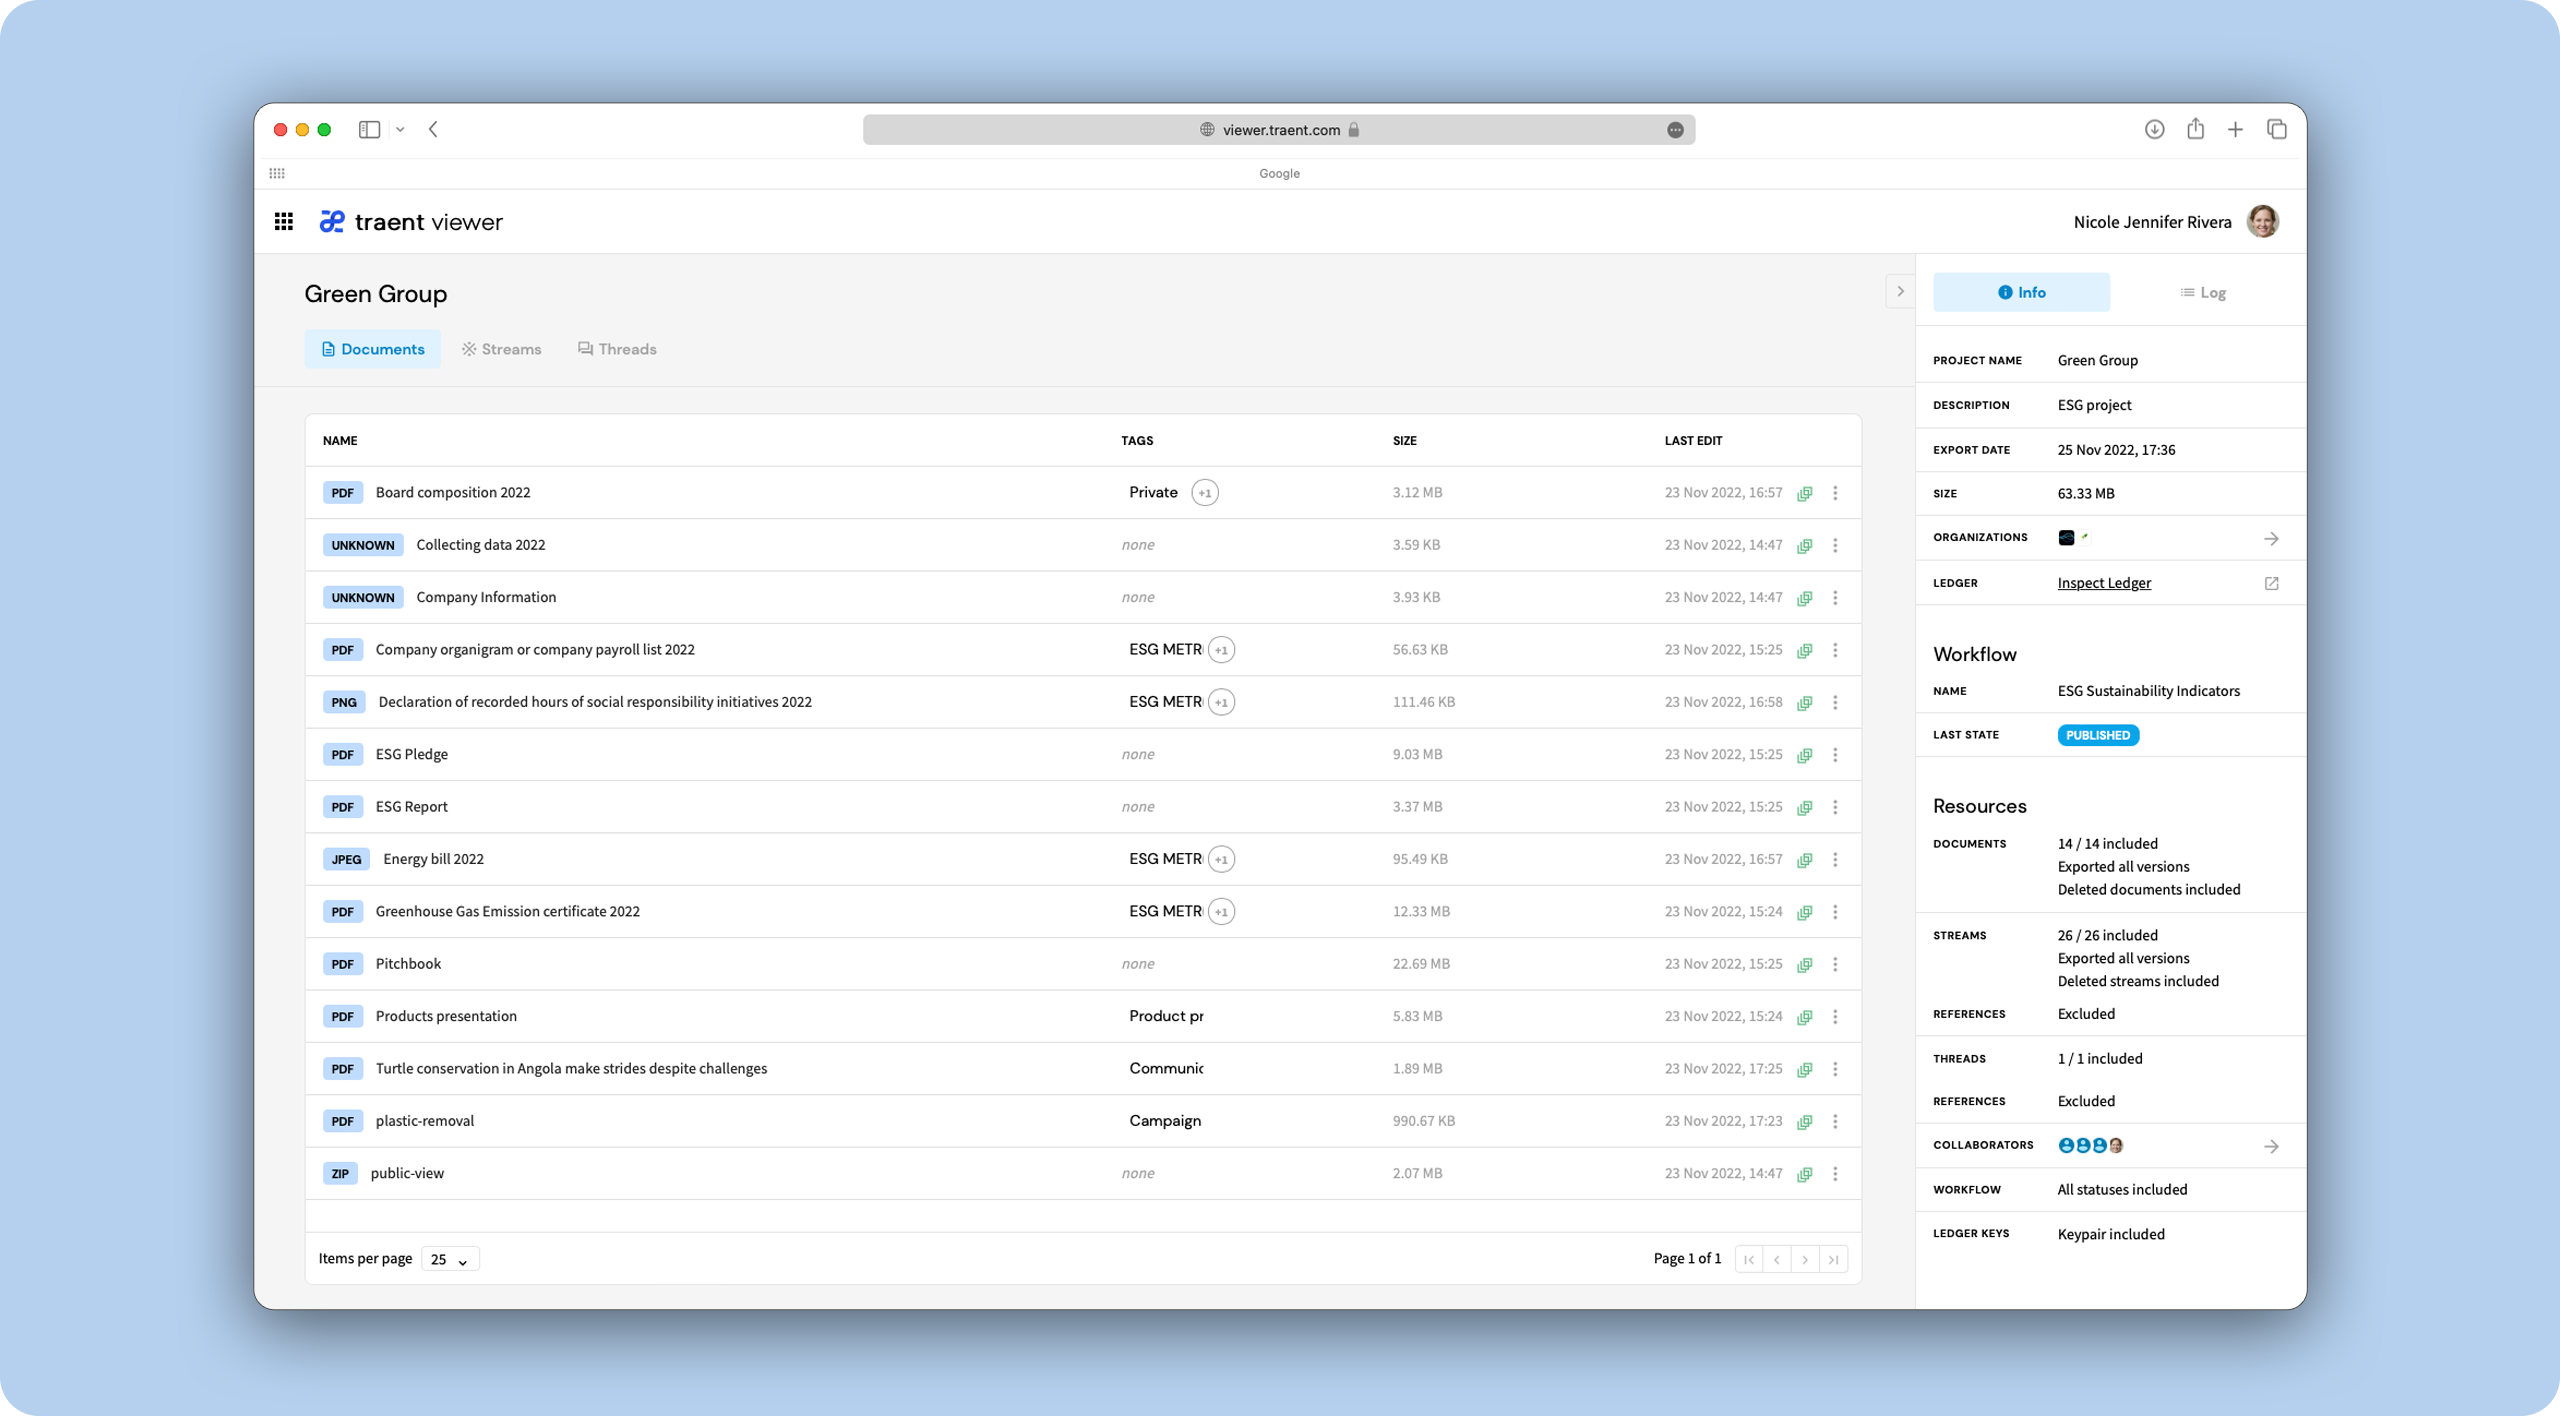Viewport: 2560px width, 1416px height.
Task: Click Safari share icon in toolbar
Action: click(x=2195, y=129)
